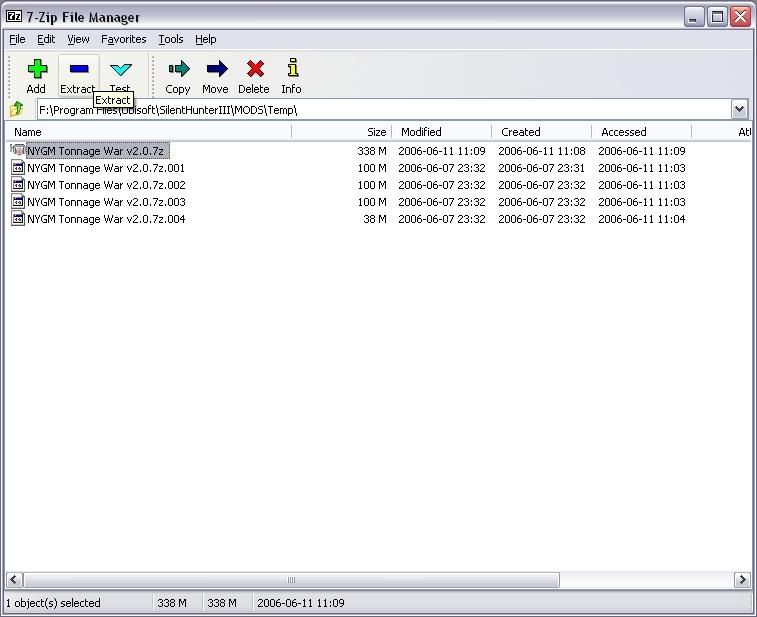Click the 38 M size cell
Screen dimensions: 757x617
[x=375, y=219]
